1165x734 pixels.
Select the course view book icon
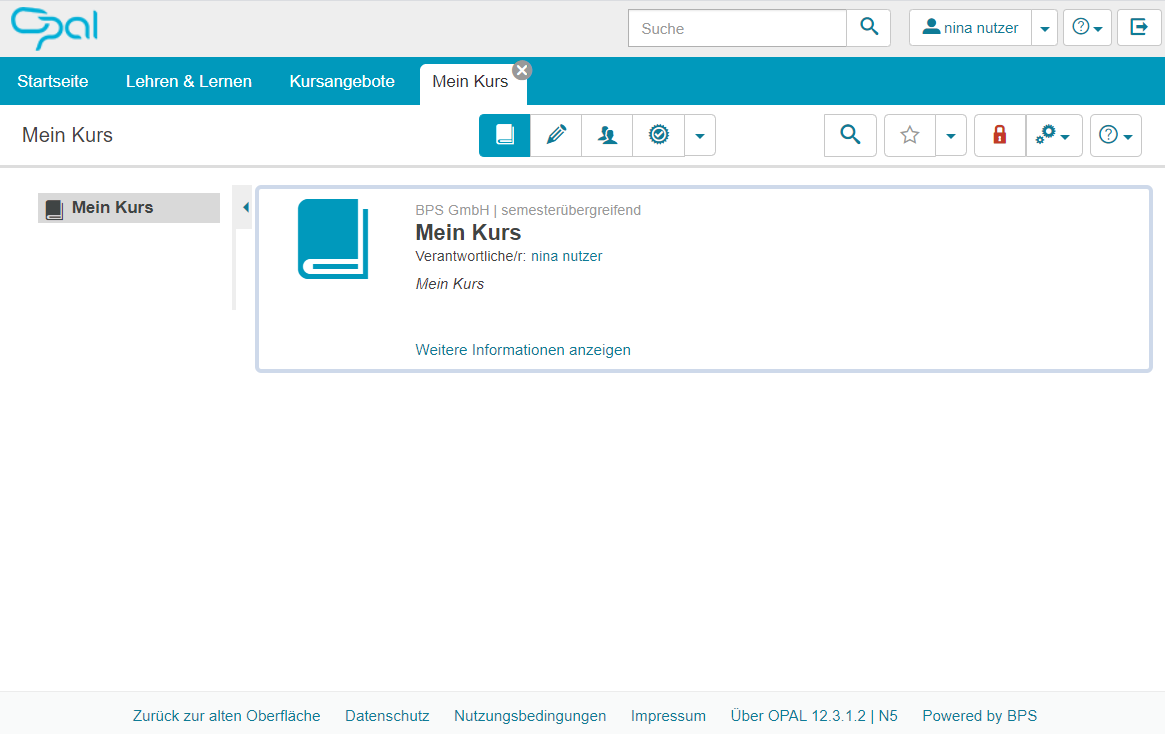point(504,135)
